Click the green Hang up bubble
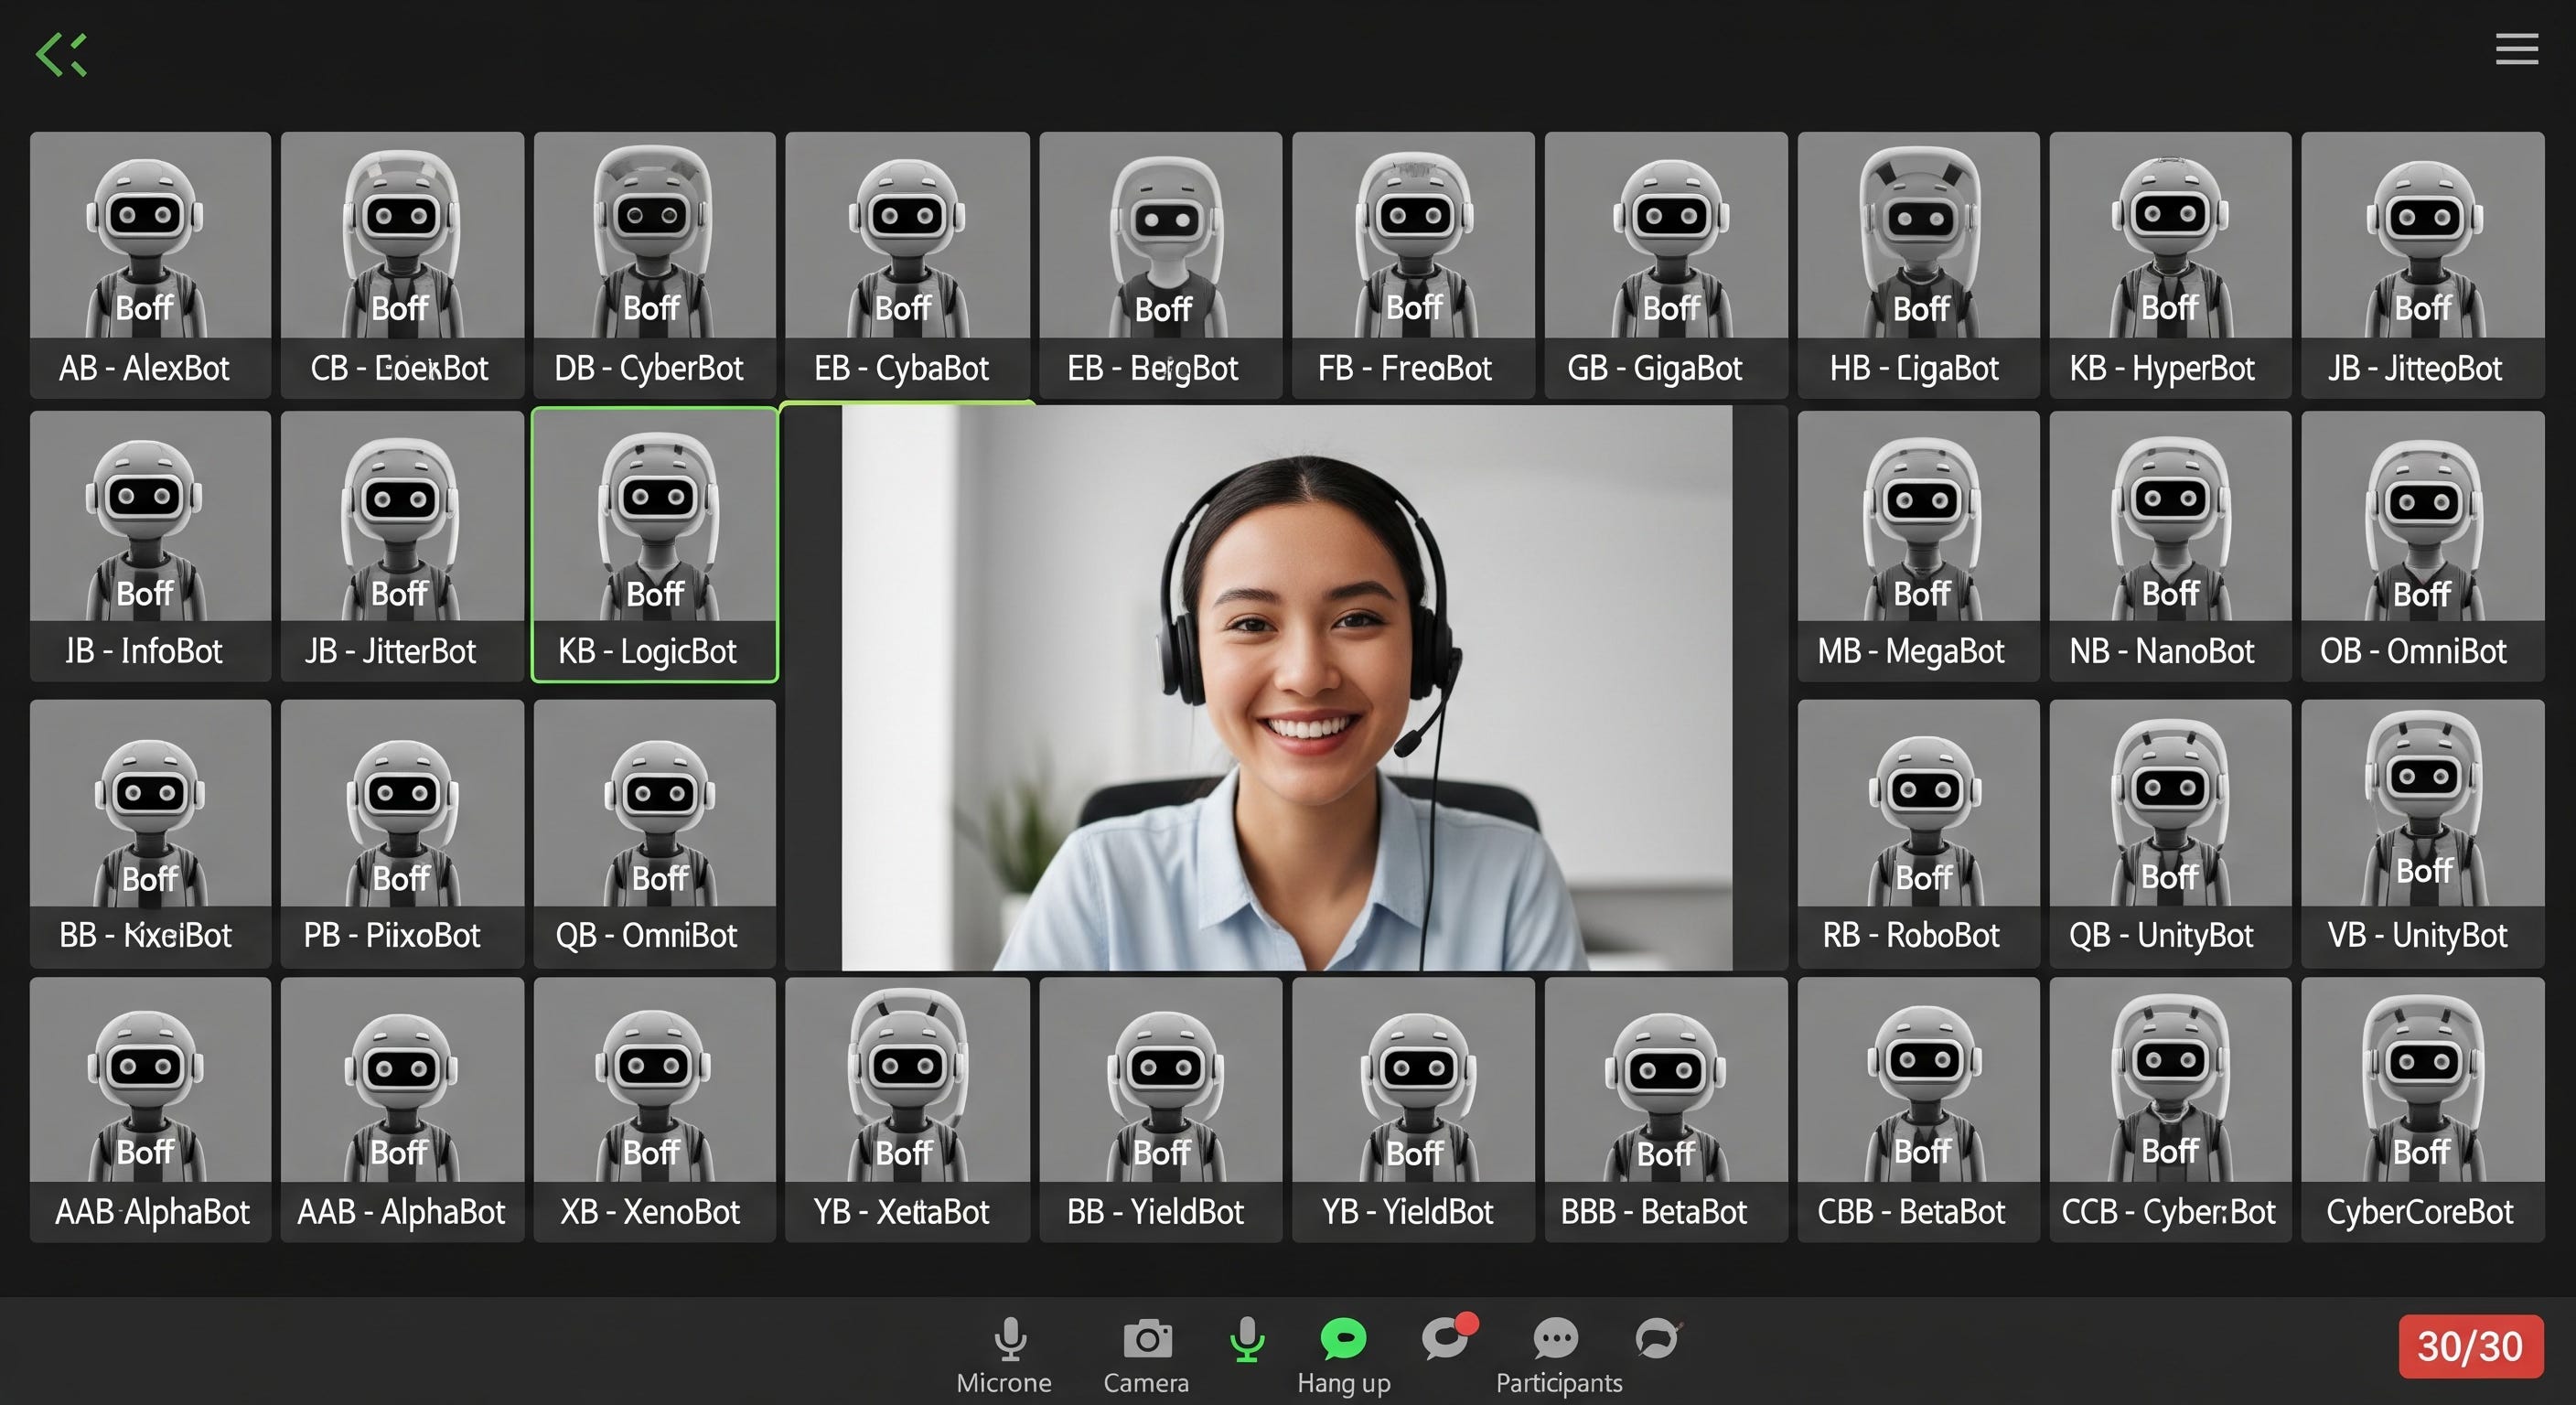 pos(1343,1339)
